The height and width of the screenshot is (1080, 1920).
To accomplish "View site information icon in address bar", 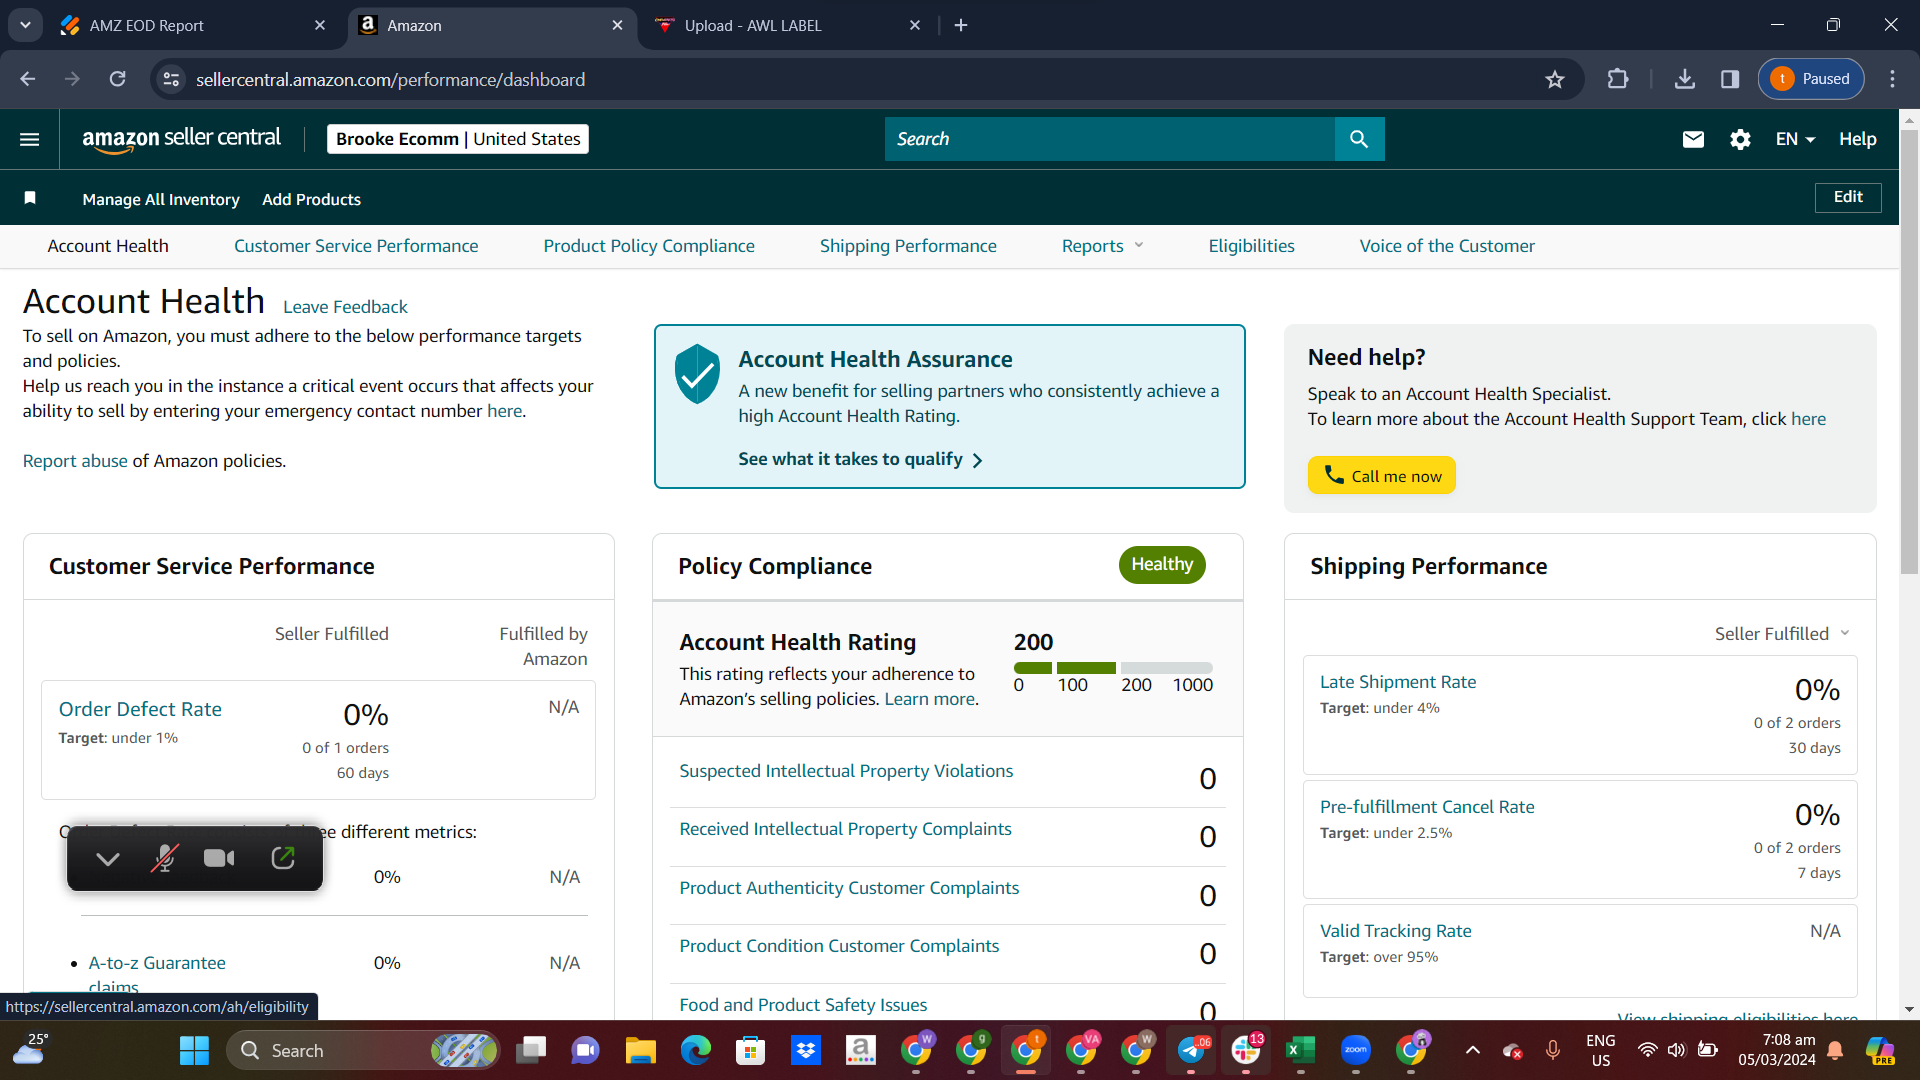I will (172, 79).
